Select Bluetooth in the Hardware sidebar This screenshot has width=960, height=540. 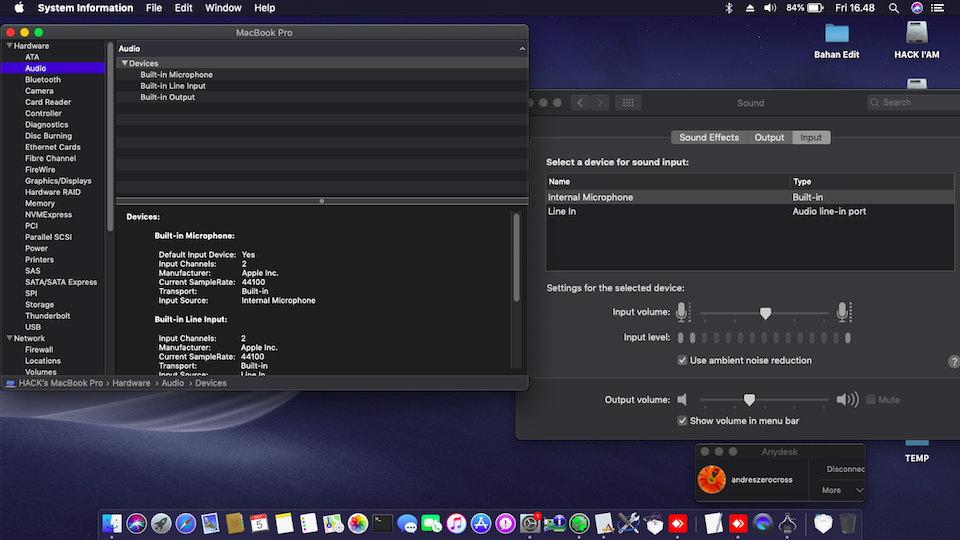click(x=43, y=80)
